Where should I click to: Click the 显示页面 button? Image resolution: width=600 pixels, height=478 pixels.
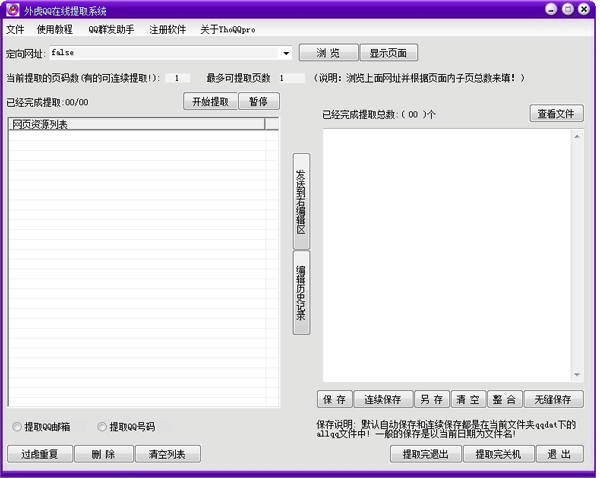coord(388,53)
